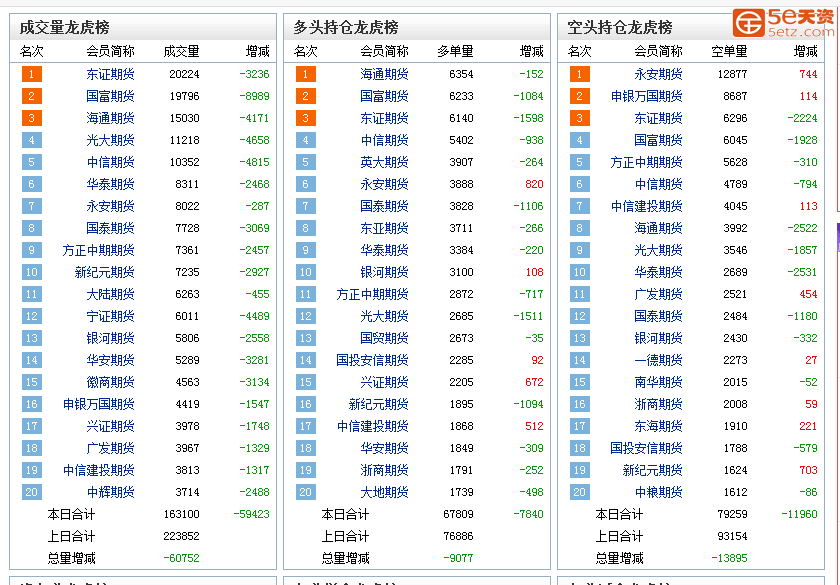The image size is (840, 585).
Task: Select the 本日合计 short total 79259
Action: pyautogui.click(x=732, y=514)
